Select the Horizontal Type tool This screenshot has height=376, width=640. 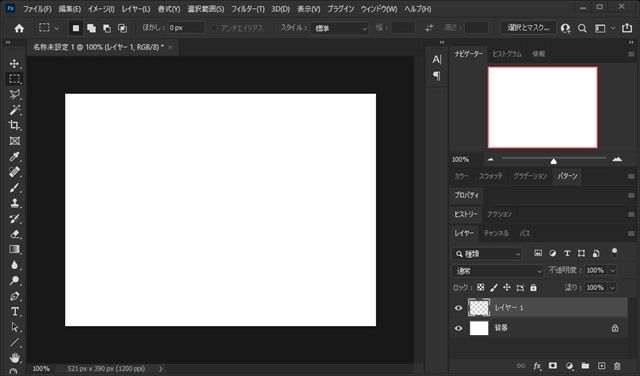coord(14,311)
